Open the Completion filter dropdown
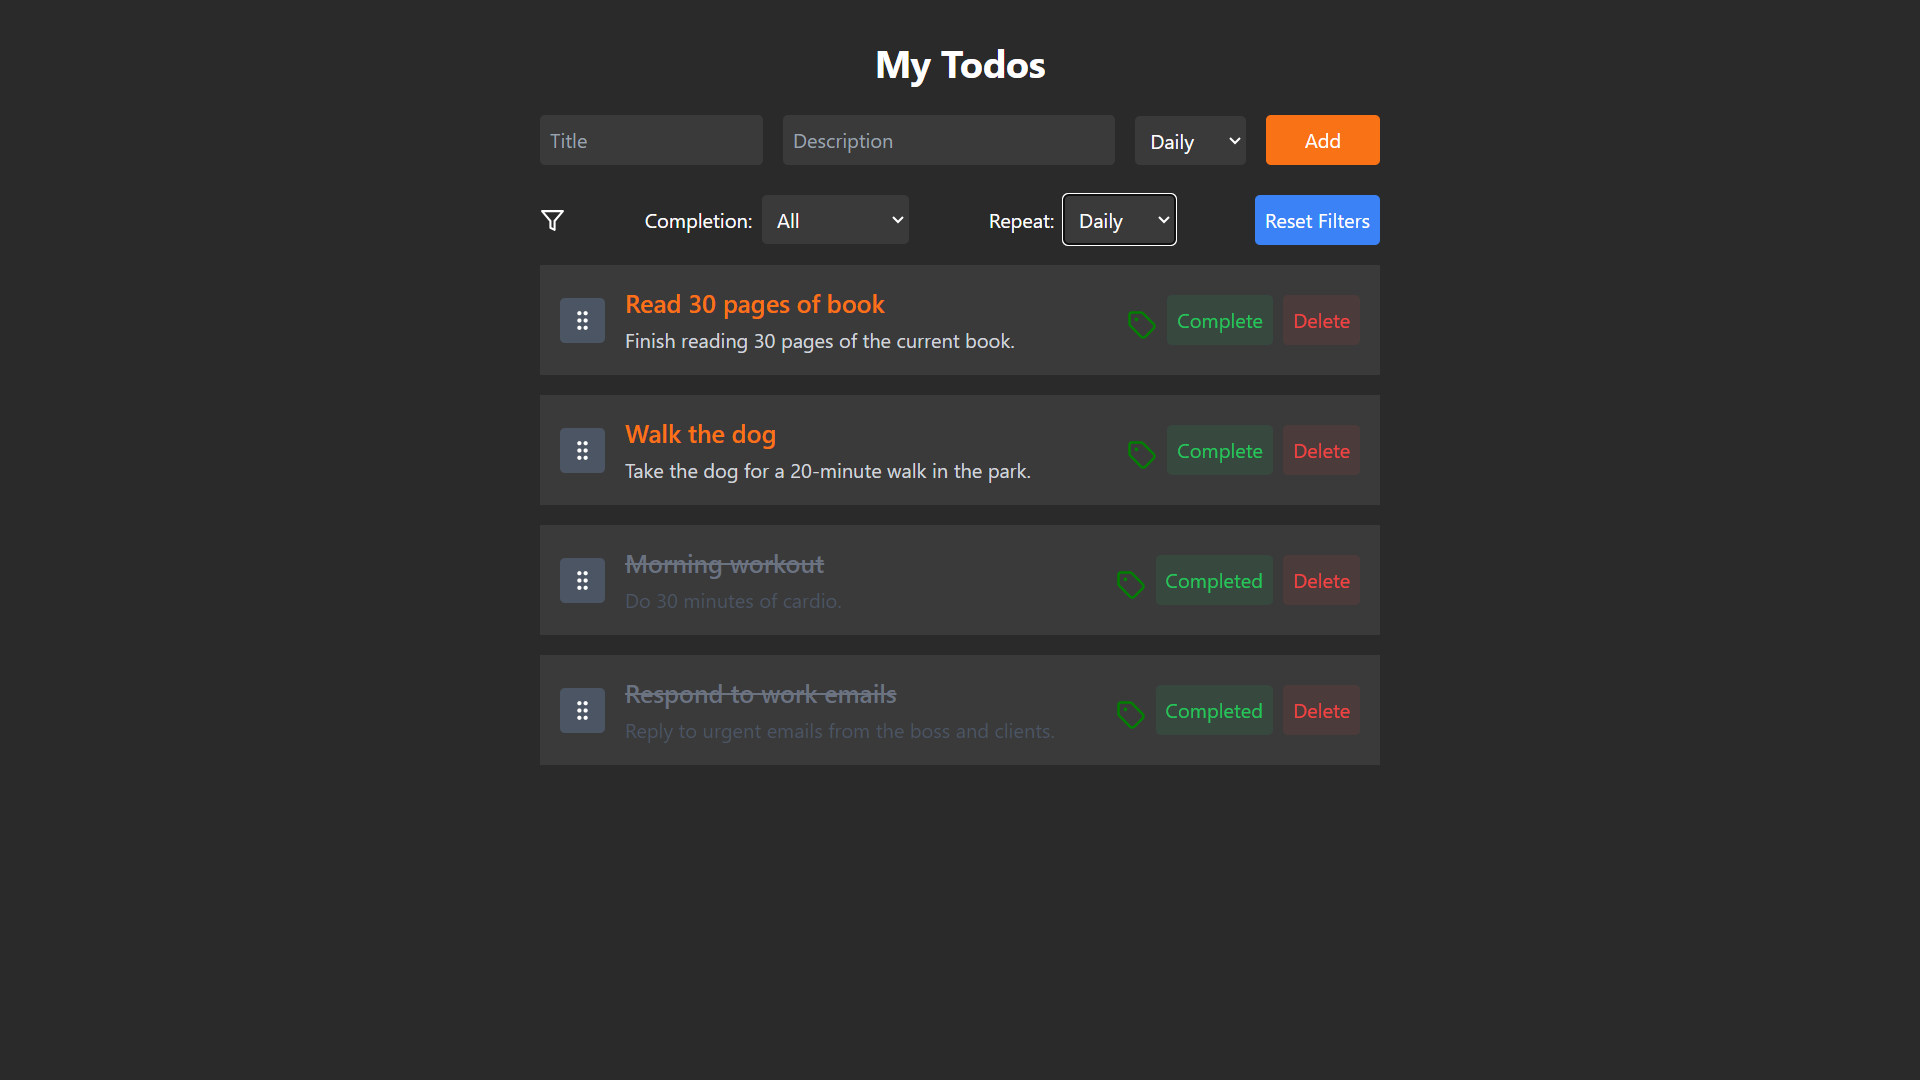1920x1080 pixels. coord(835,220)
